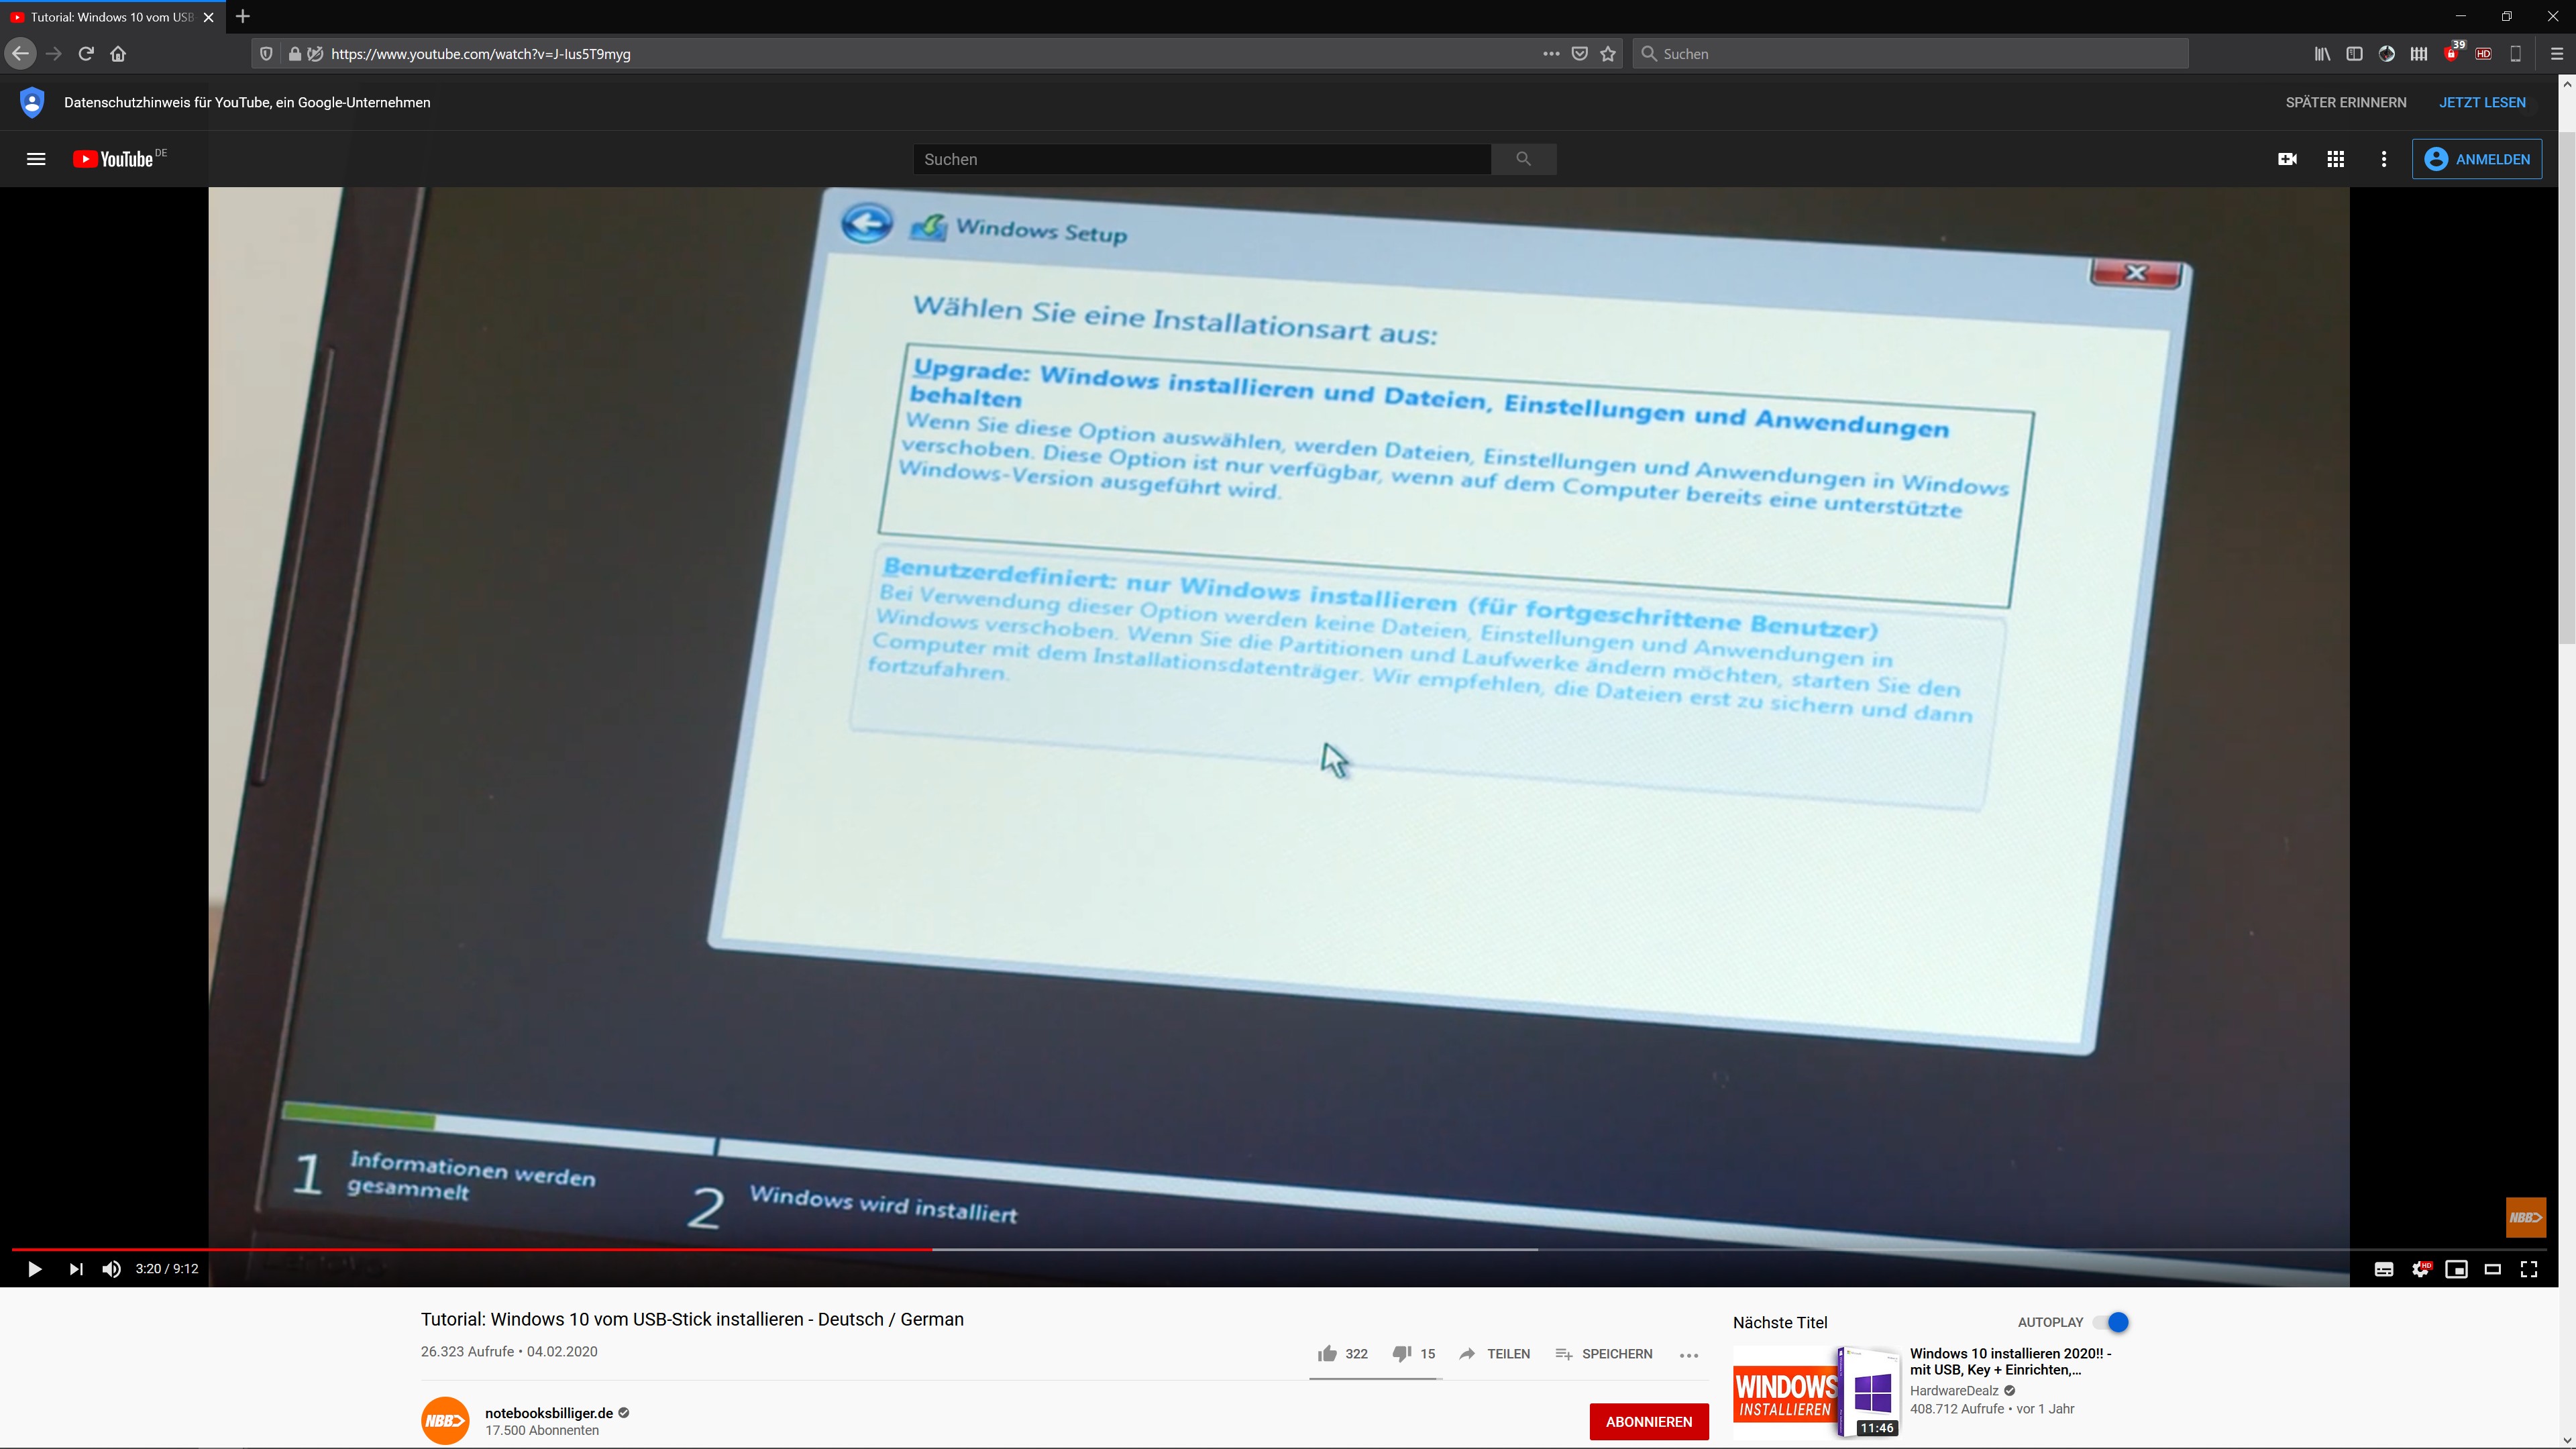The height and width of the screenshot is (1449, 2576).
Task: Click JETZT LESEN privacy link
Action: (x=2482, y=102)
